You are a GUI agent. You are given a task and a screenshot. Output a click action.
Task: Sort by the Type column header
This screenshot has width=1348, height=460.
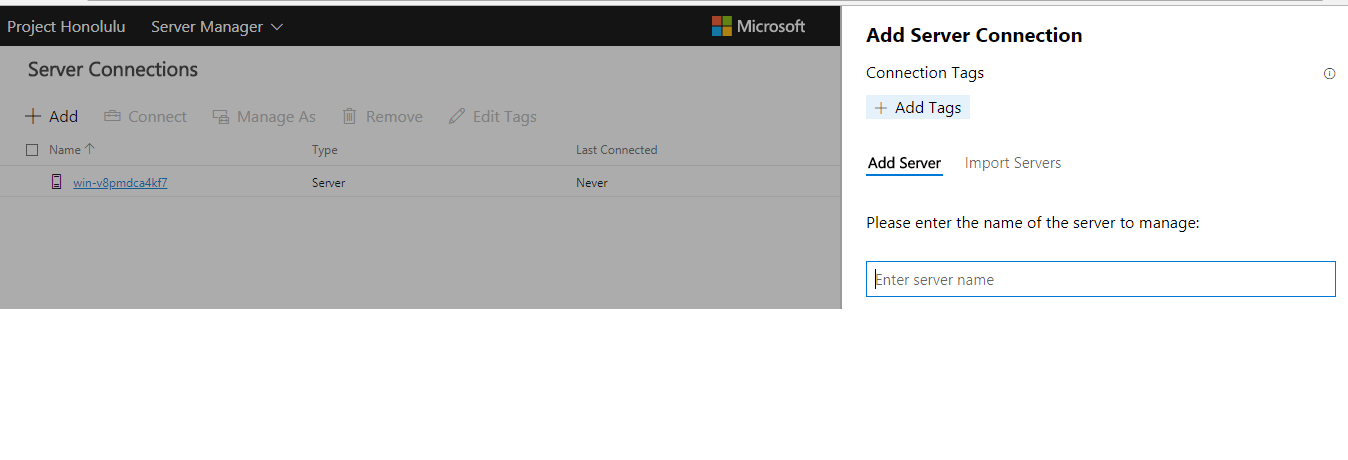325,150
